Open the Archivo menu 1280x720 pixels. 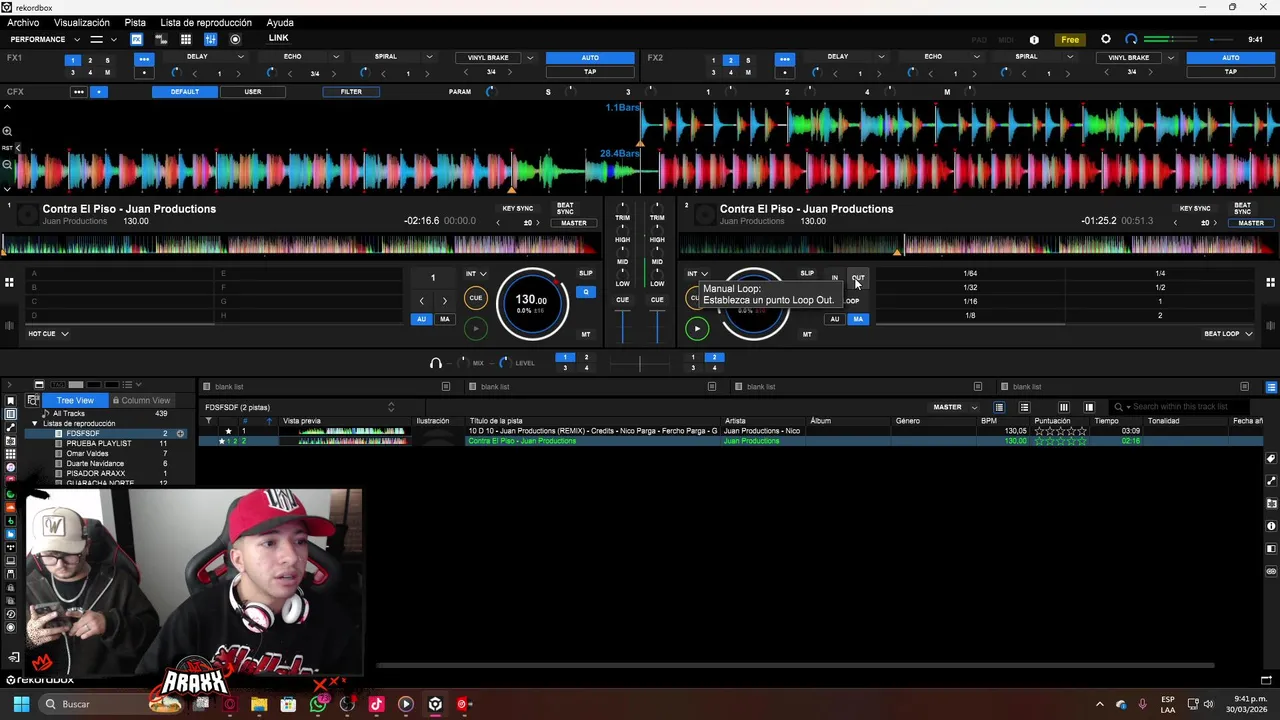(x=23, y=22)
